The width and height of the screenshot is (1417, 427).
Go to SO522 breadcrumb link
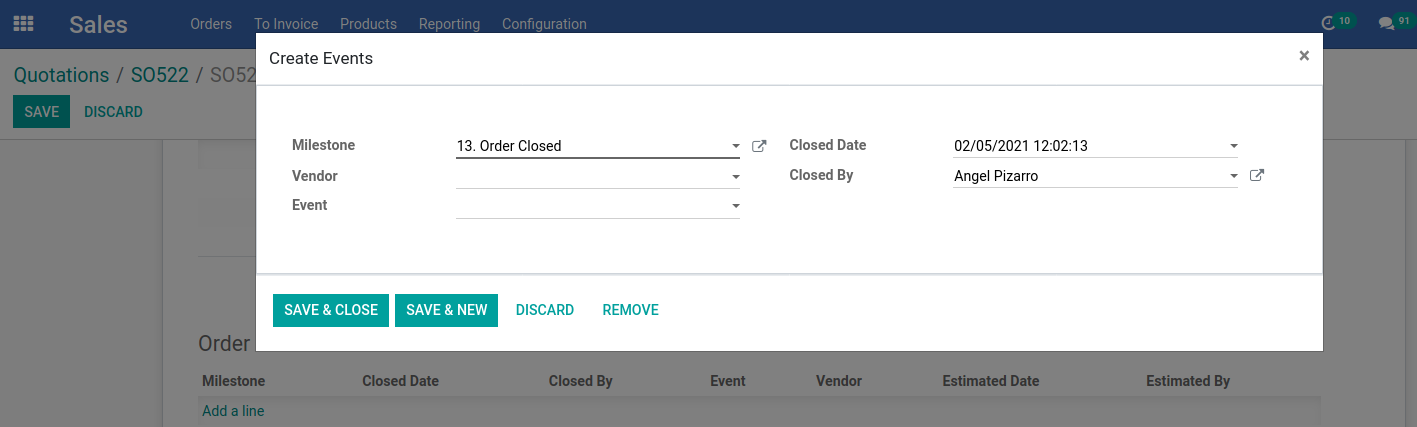(x=160, y=75)
